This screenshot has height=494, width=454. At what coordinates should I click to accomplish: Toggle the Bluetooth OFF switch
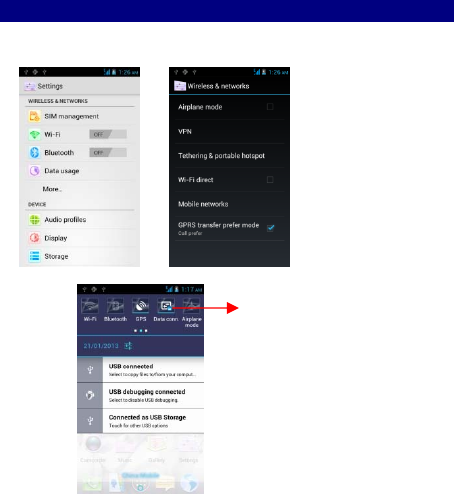pyautogui.click(x=108, y=153)
